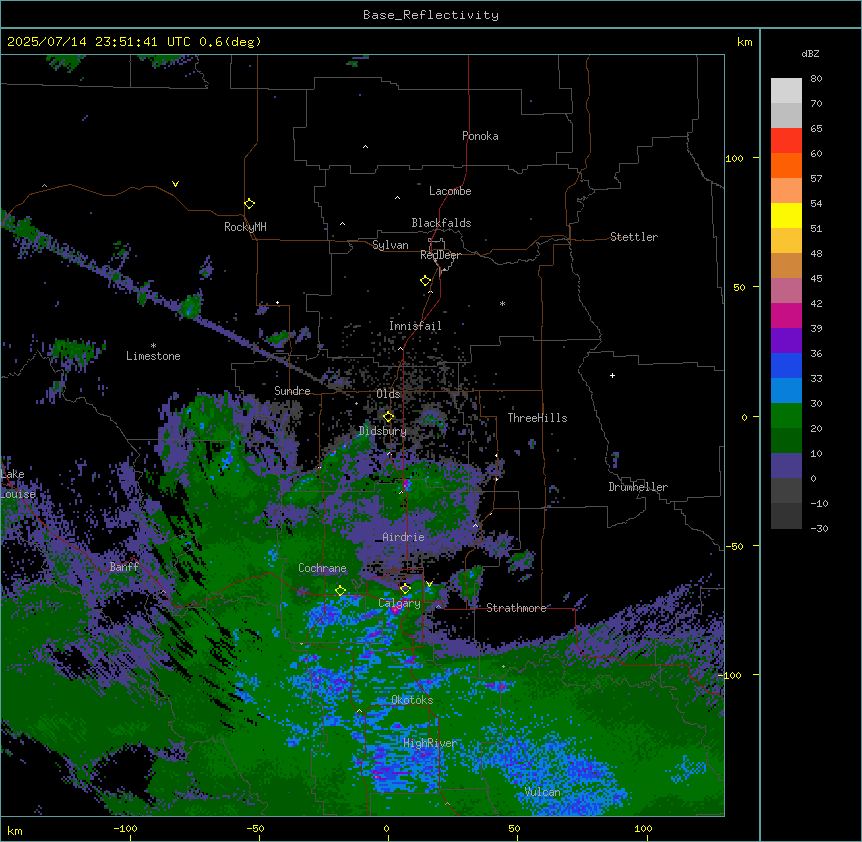
Task: Click the yellow V marker northwest of RockyMH
Action: point(175,184)
